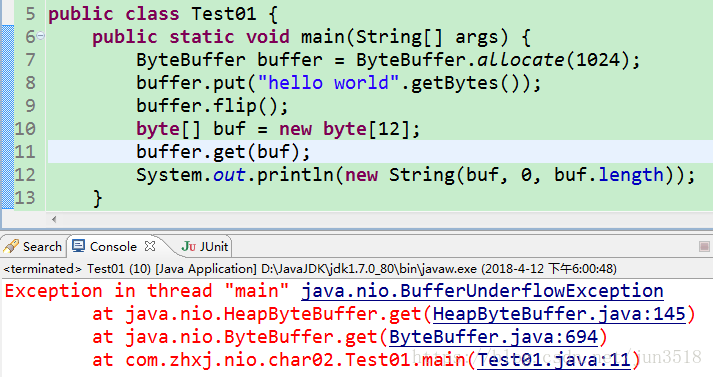Click the buffer.flip(); statement
The height and width of the screenshot is (377, 713).
[x=212, y=106]
